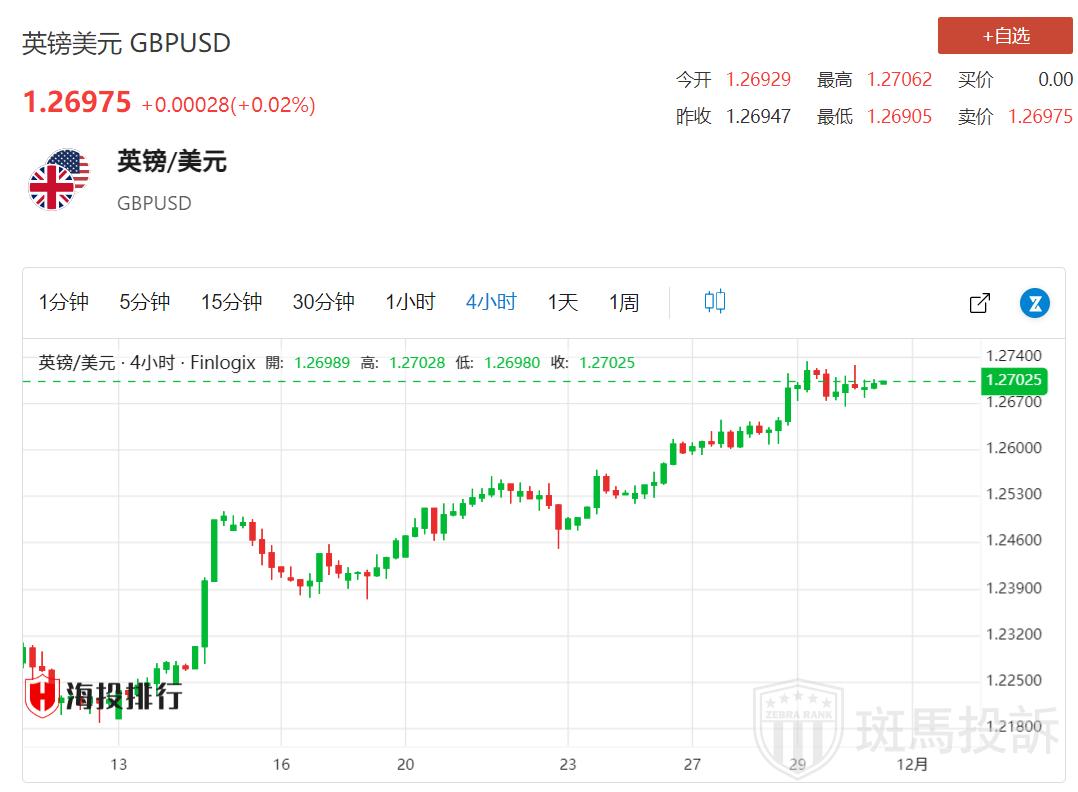Switch chart to 15分钟 interval
Image resolution: width=1078 pixels, height=792 pixels.
tap(231, 302)
